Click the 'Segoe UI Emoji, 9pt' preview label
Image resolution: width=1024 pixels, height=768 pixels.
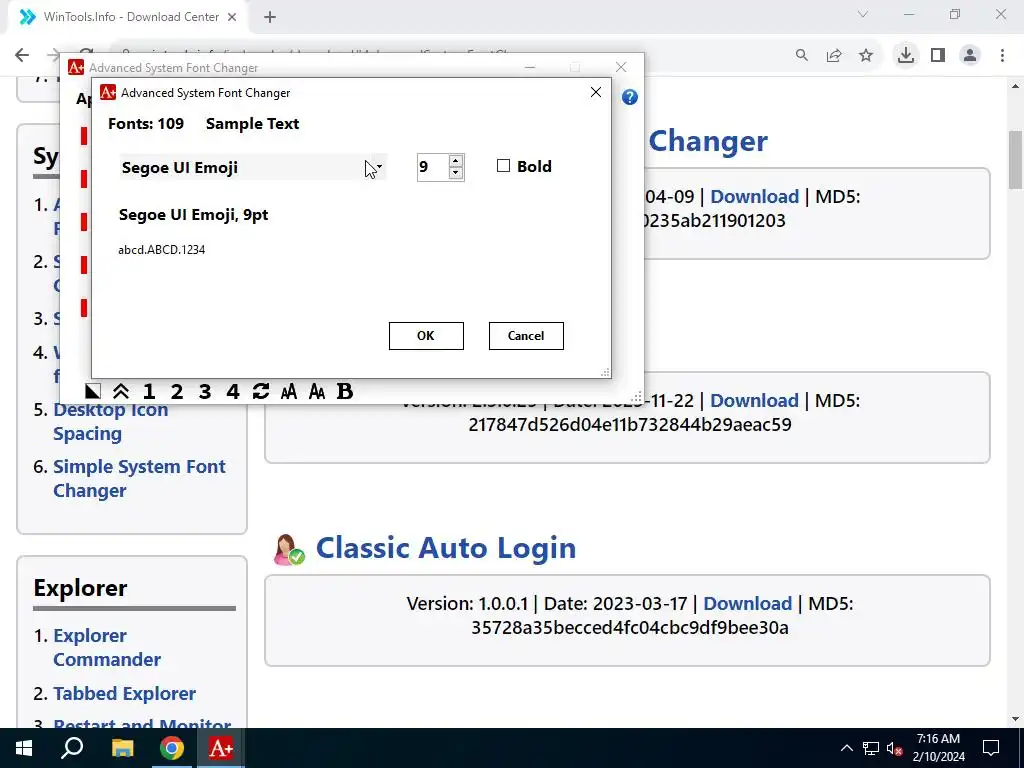coord(193,215)
